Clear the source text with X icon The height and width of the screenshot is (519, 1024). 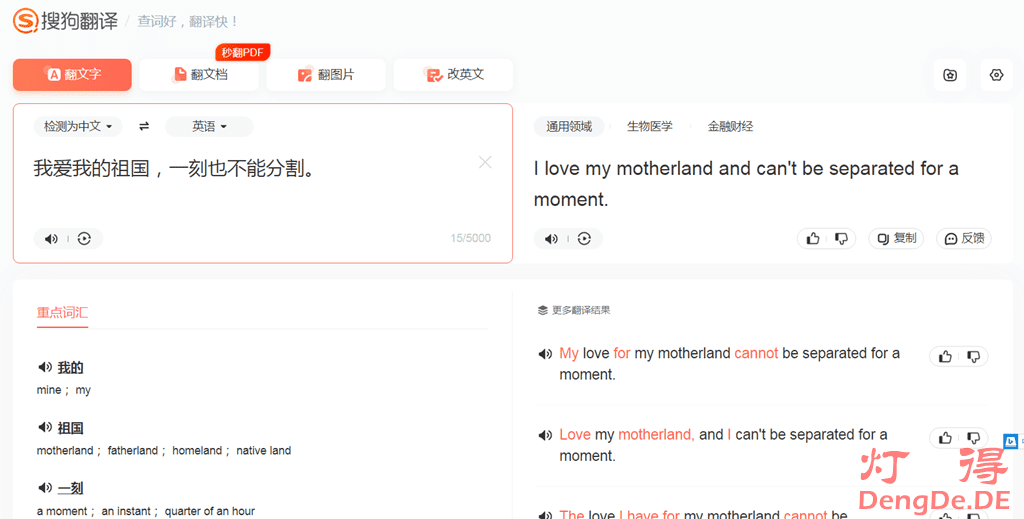click(485, 162)
